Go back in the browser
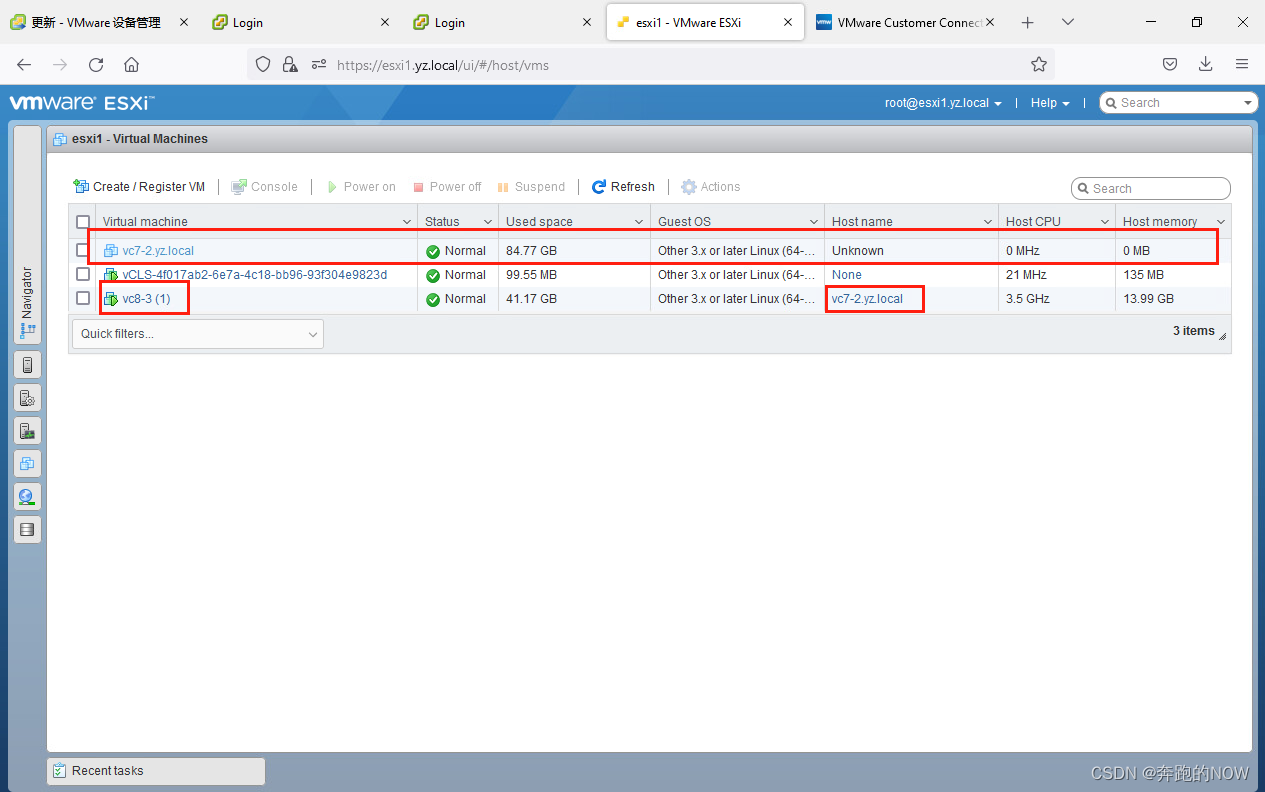 pyautogui.click(x=24, y=64)
